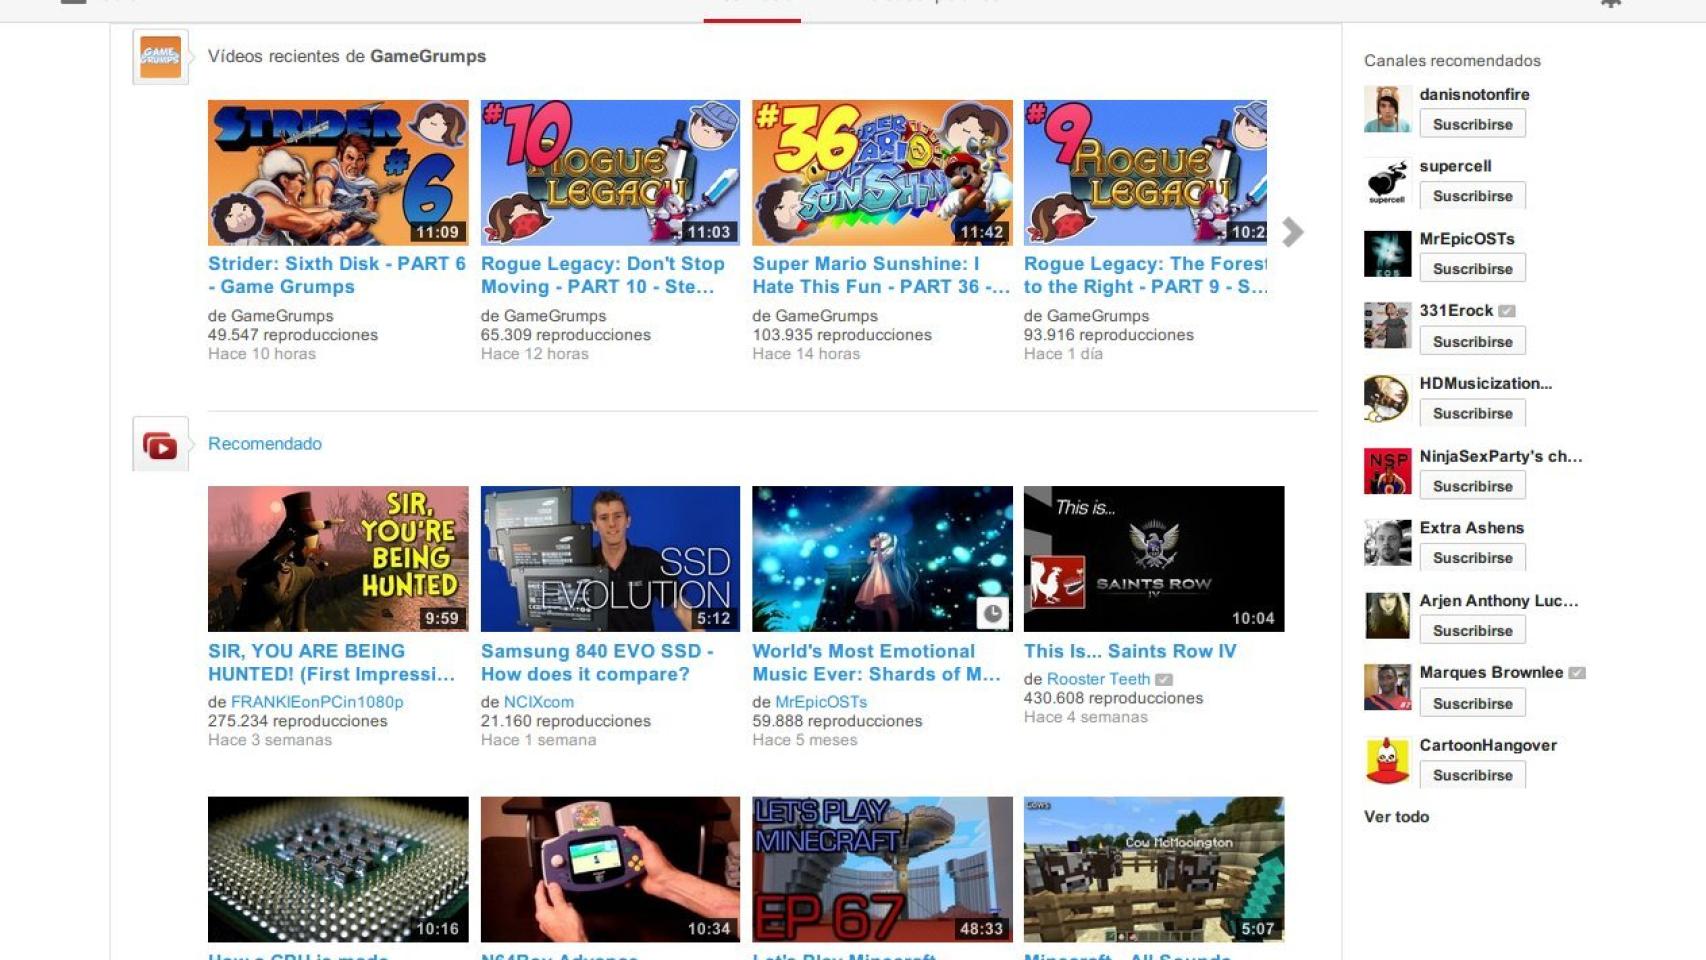Open the supercell channel avatar

[x=1386, y=182]
